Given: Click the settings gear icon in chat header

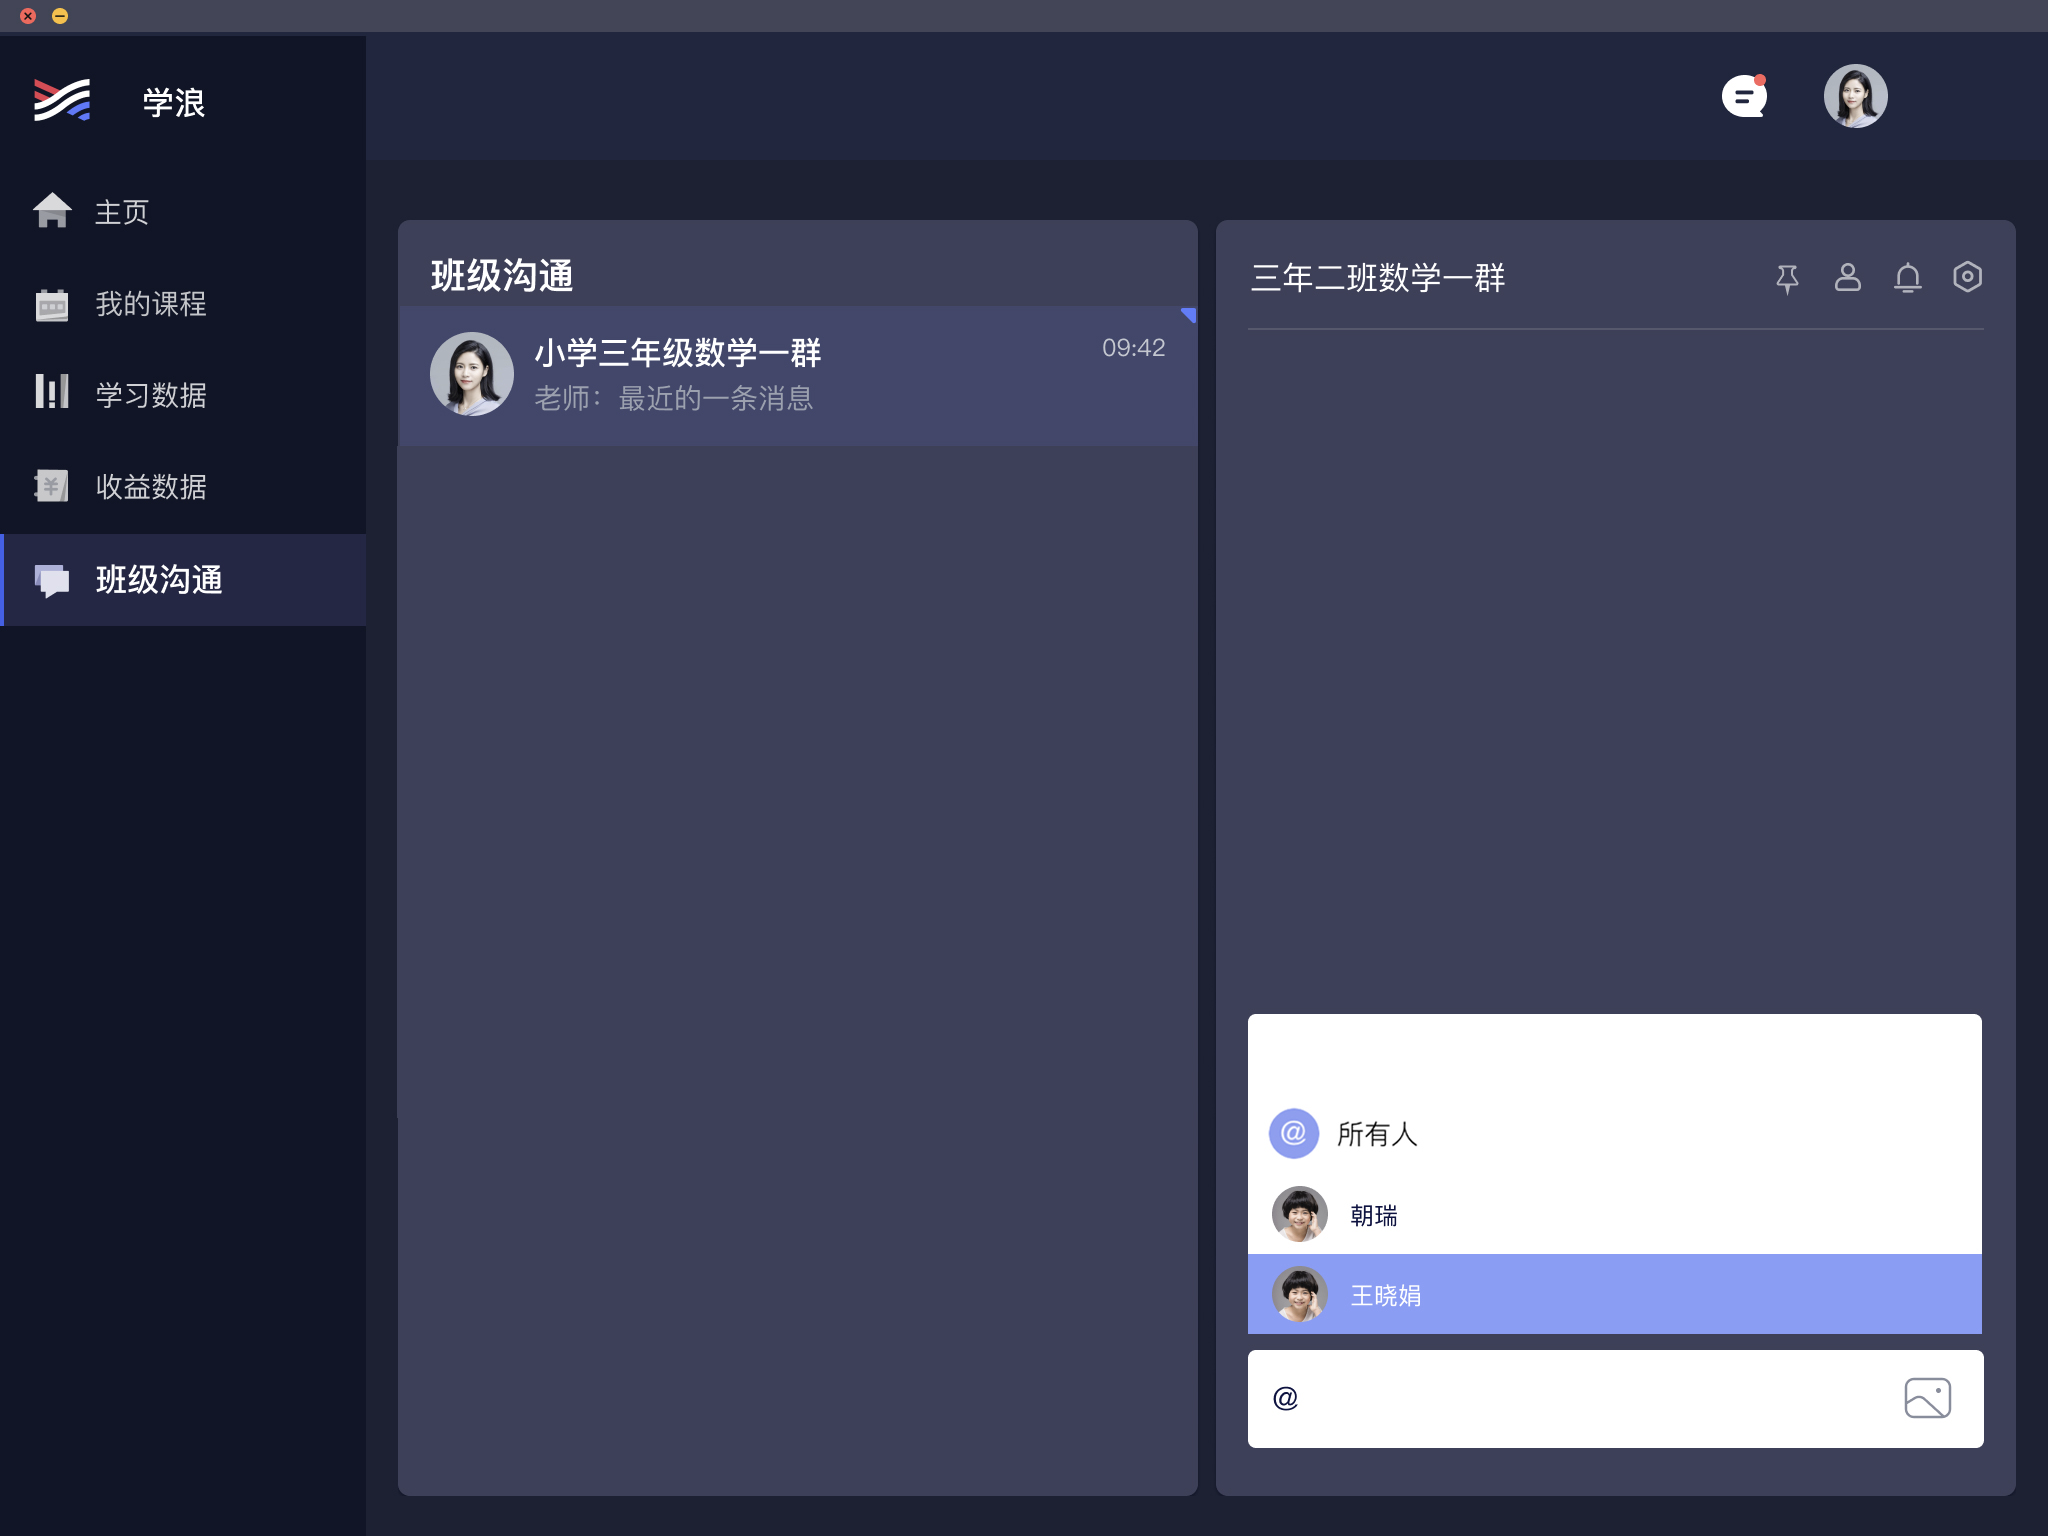Looking at the screenshot, I should pyautogui.click(x=1967, y=274).
